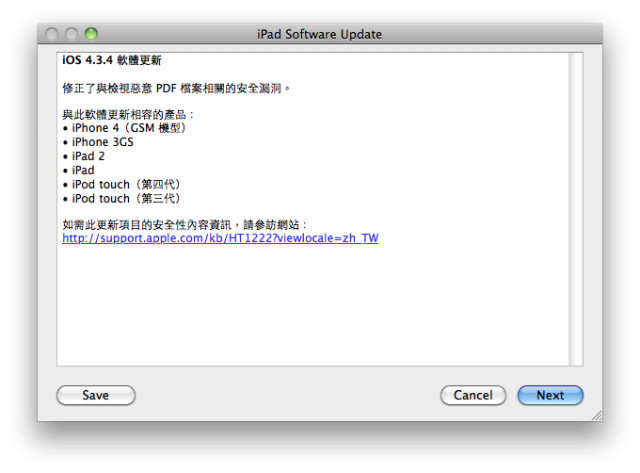Click 'iPod touch (第三代)' list item
The image size is (640, 473).
(122, 199)
